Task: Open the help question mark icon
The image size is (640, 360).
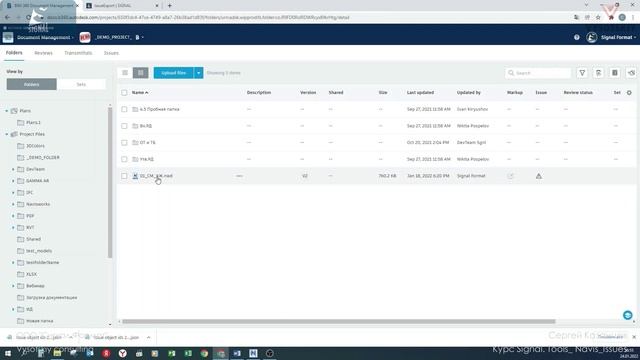Action: coord(576,37)
